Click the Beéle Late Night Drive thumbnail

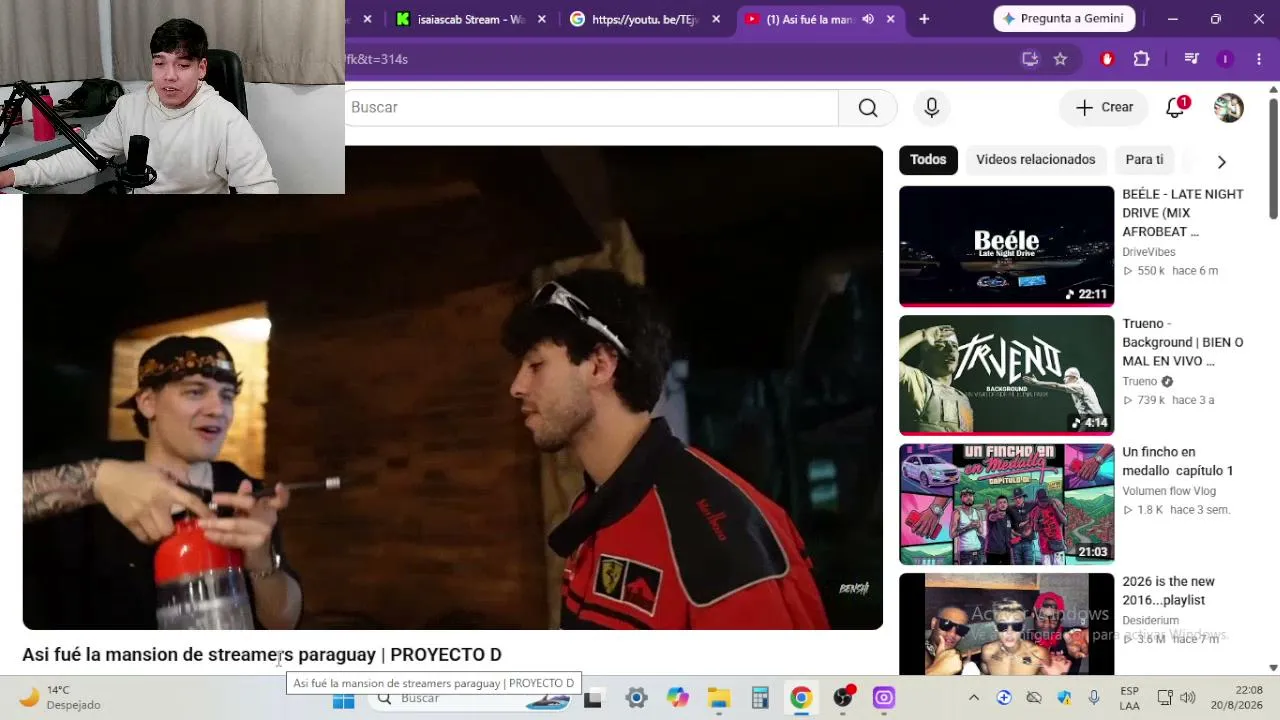coord(1006,246)
